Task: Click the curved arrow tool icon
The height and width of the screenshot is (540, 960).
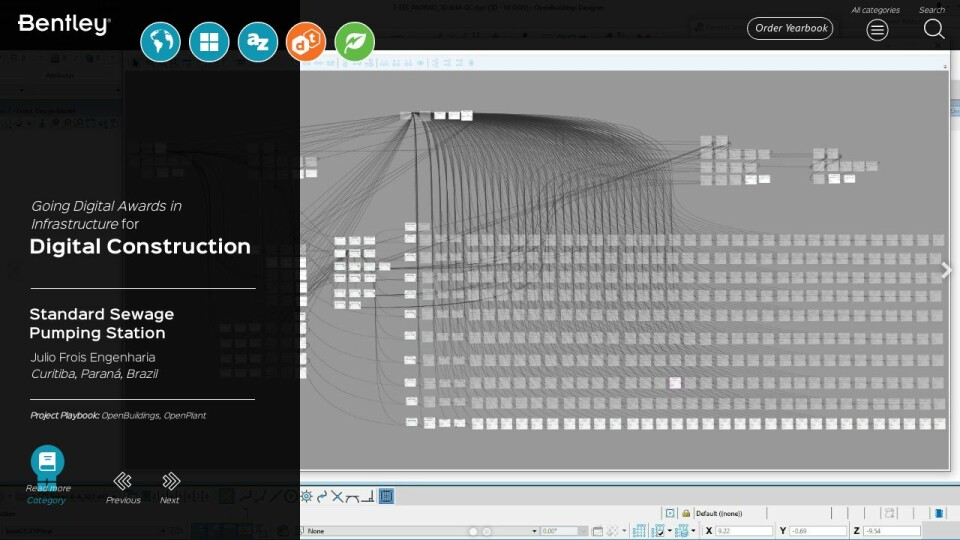Action: (322, 497)
